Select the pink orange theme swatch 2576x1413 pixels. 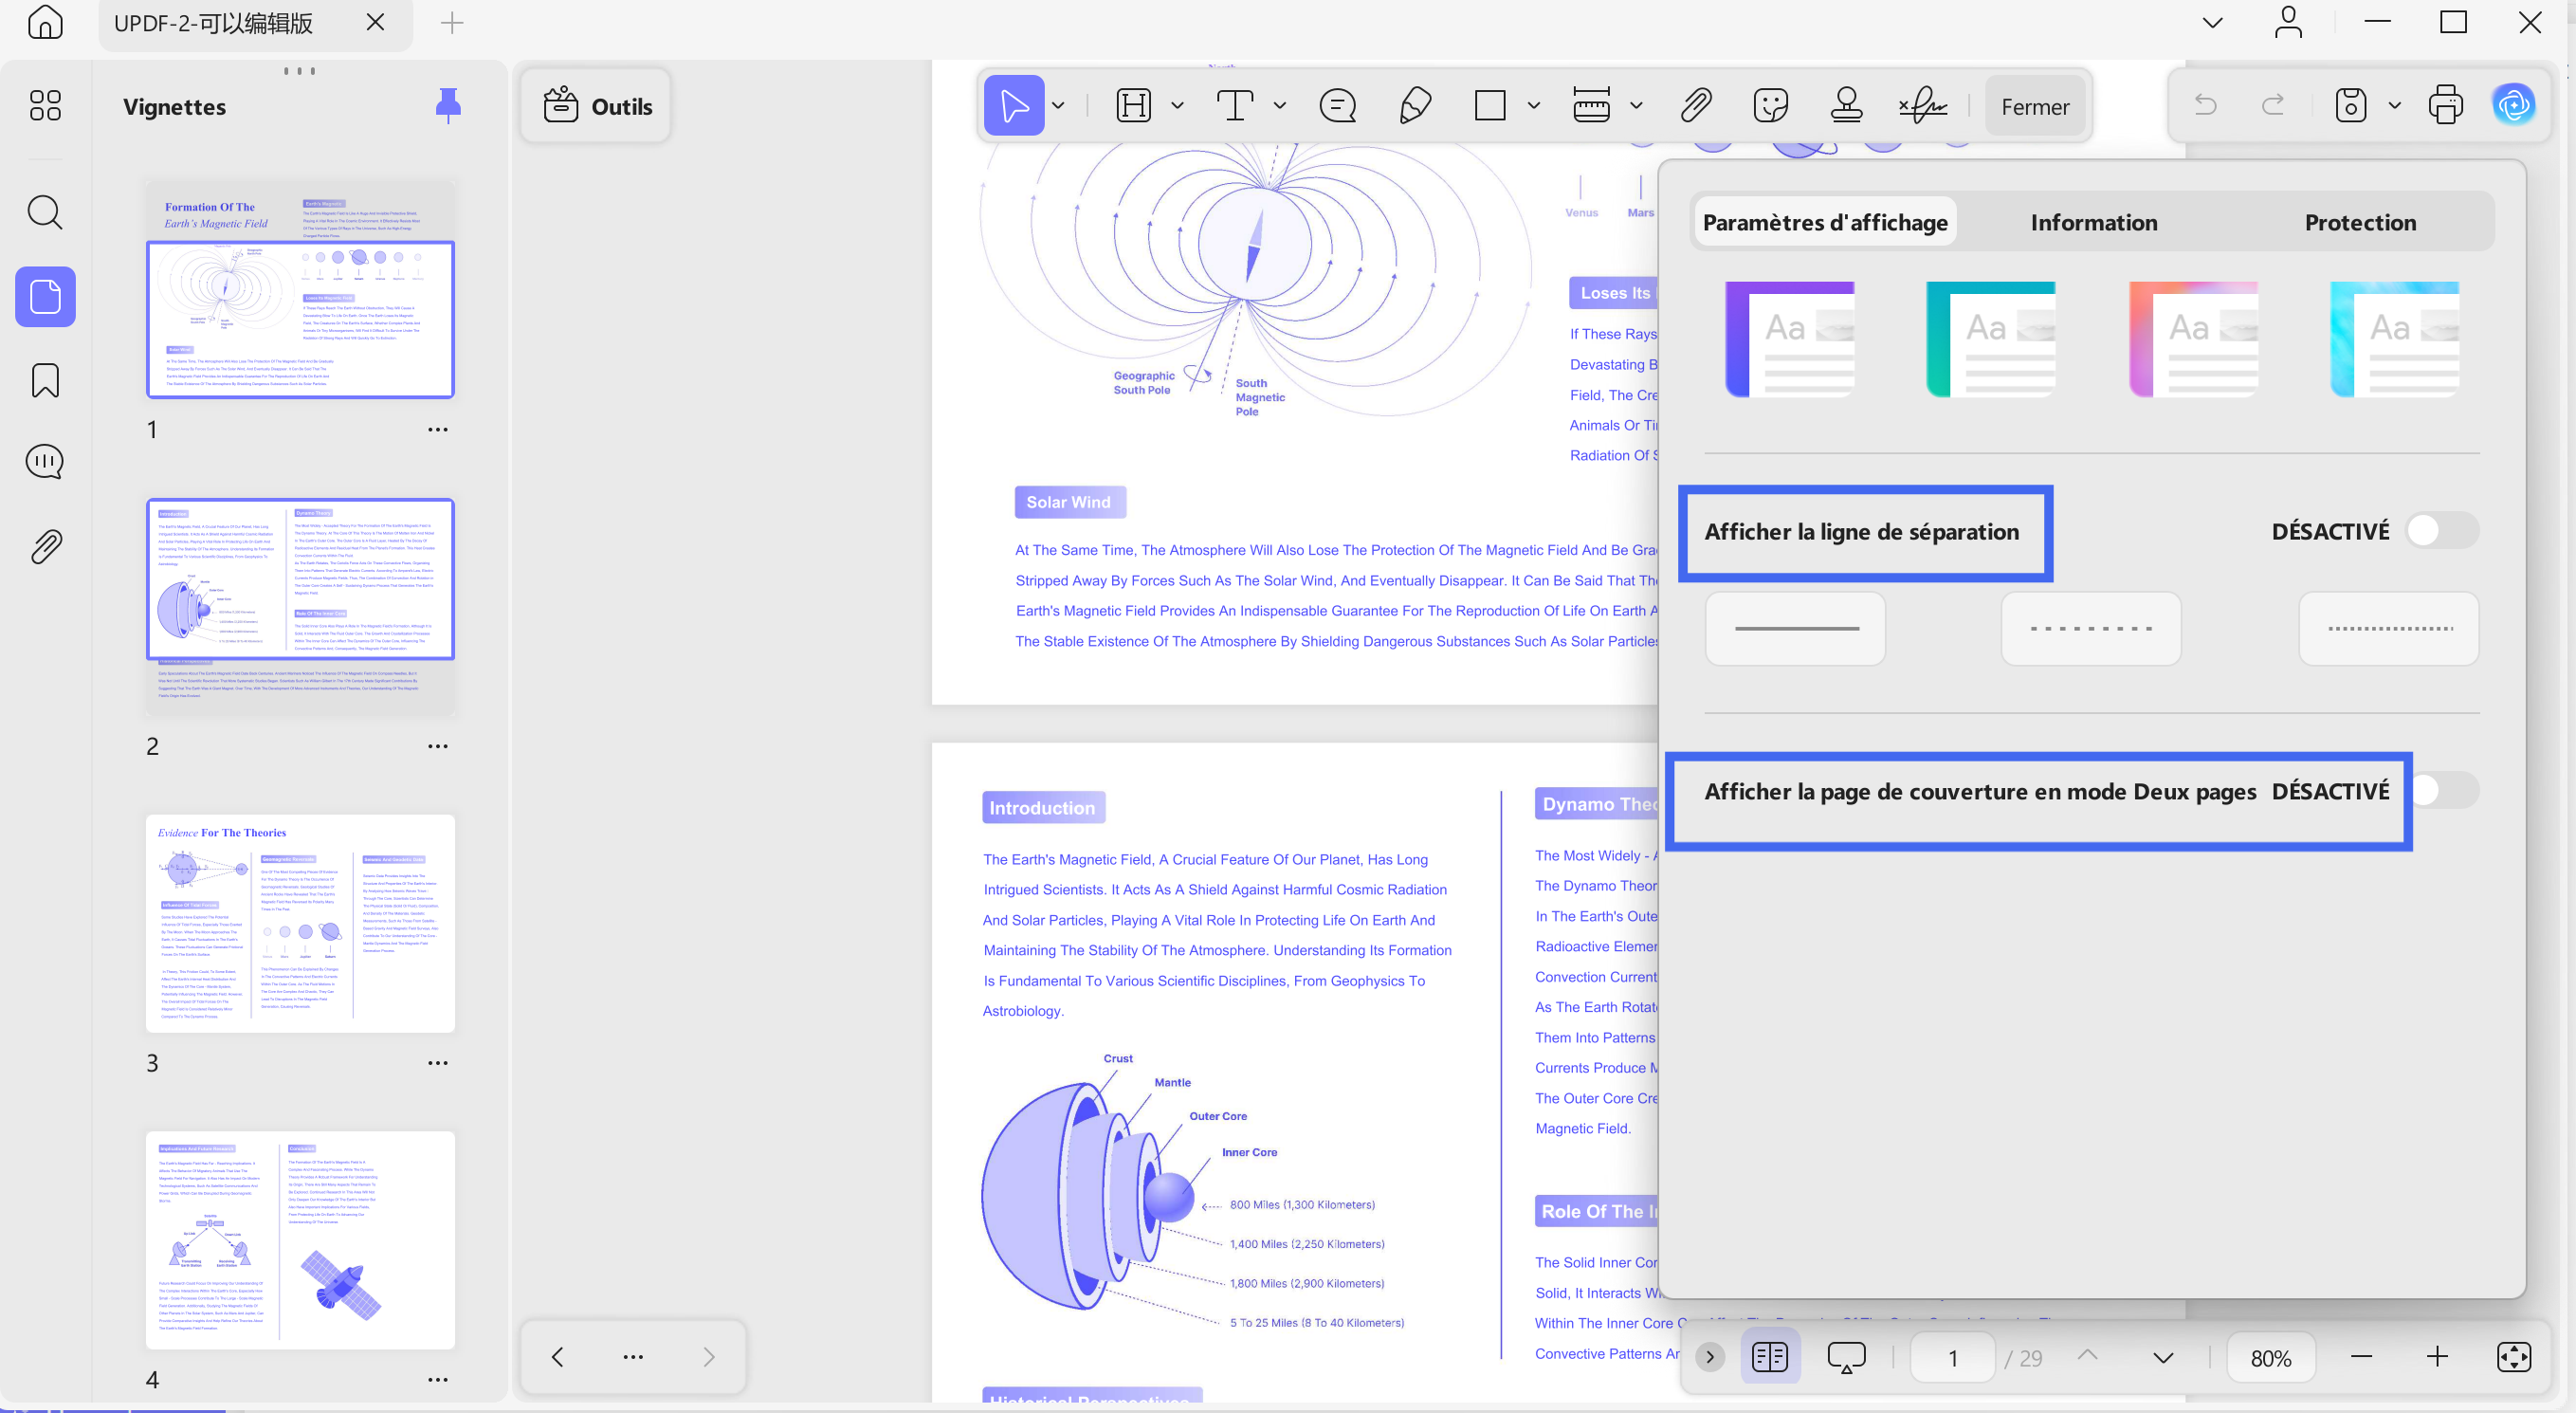pos(2193,340)
